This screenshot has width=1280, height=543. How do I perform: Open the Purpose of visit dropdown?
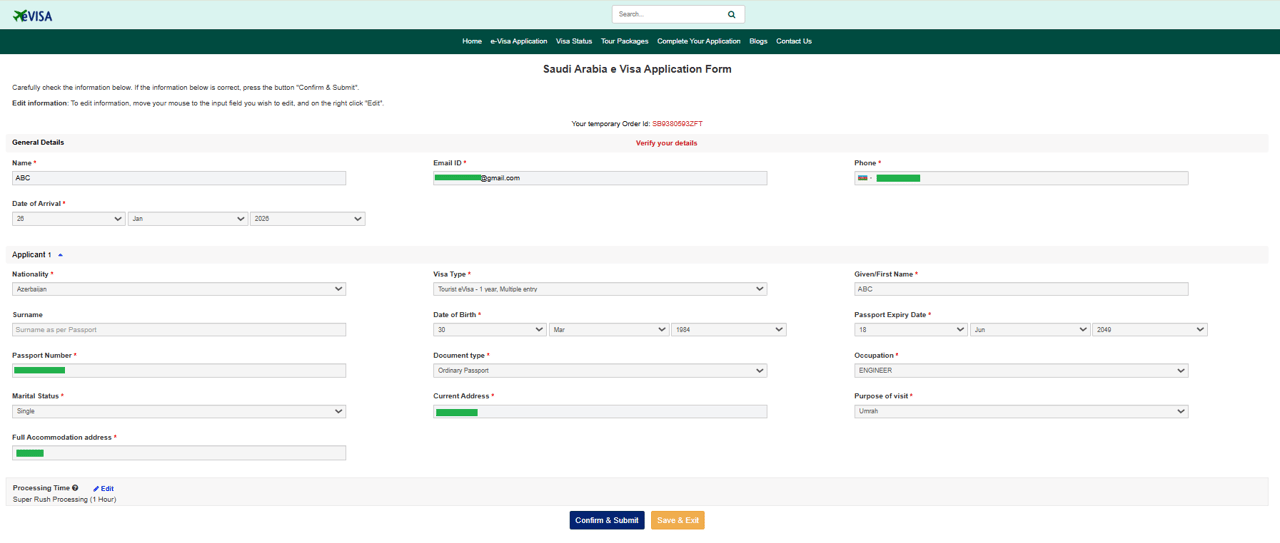[1021, 411]
